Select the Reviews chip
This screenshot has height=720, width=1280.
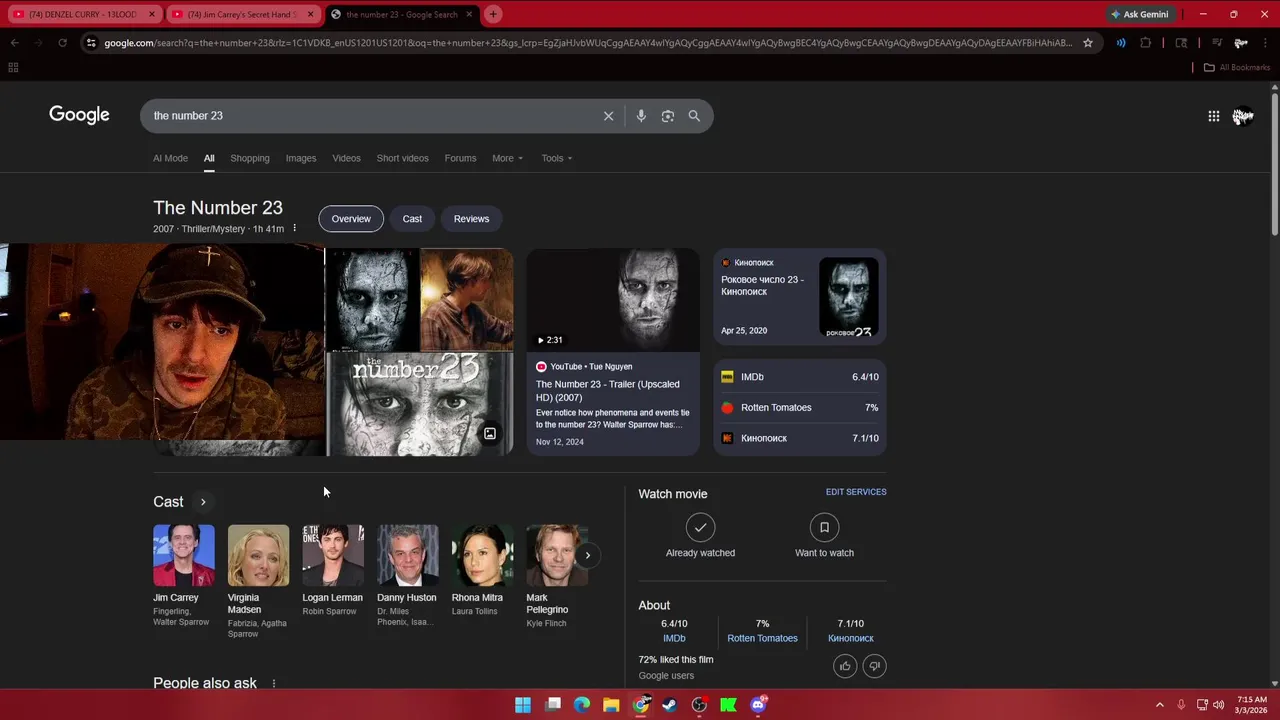tap(471, 219)
